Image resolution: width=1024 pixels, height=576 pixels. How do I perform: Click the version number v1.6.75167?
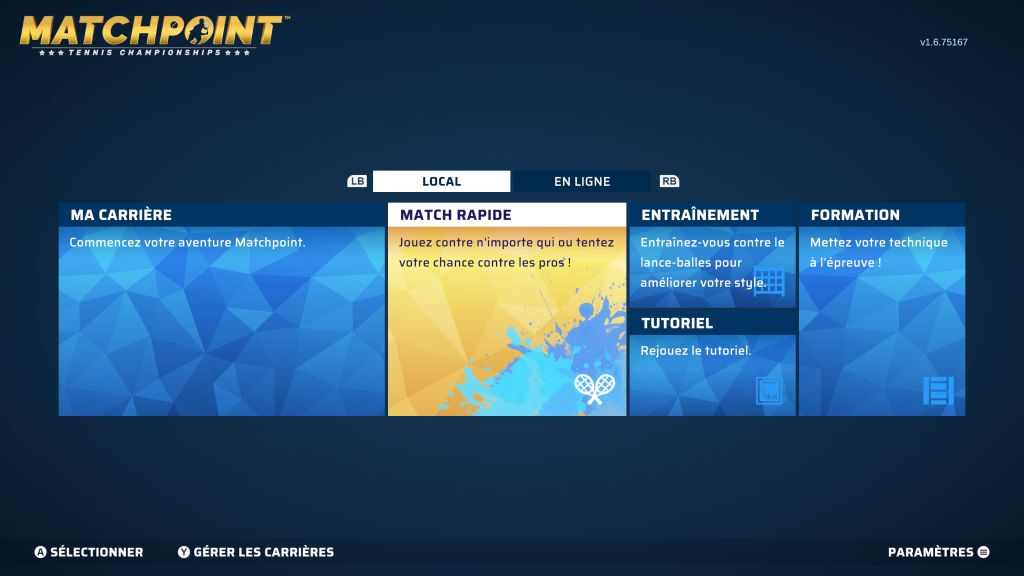pyautogui.click(x=944, y=42)
